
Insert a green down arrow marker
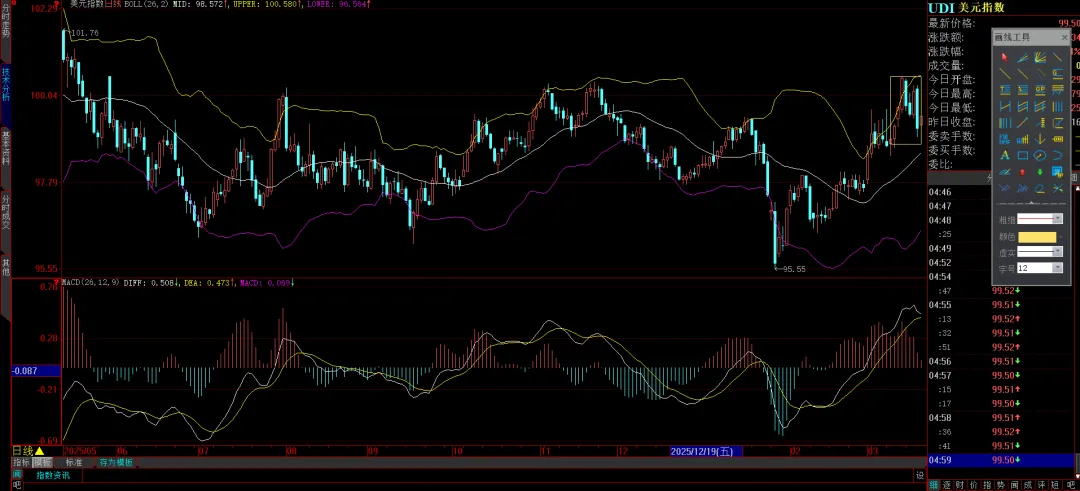1040,172
